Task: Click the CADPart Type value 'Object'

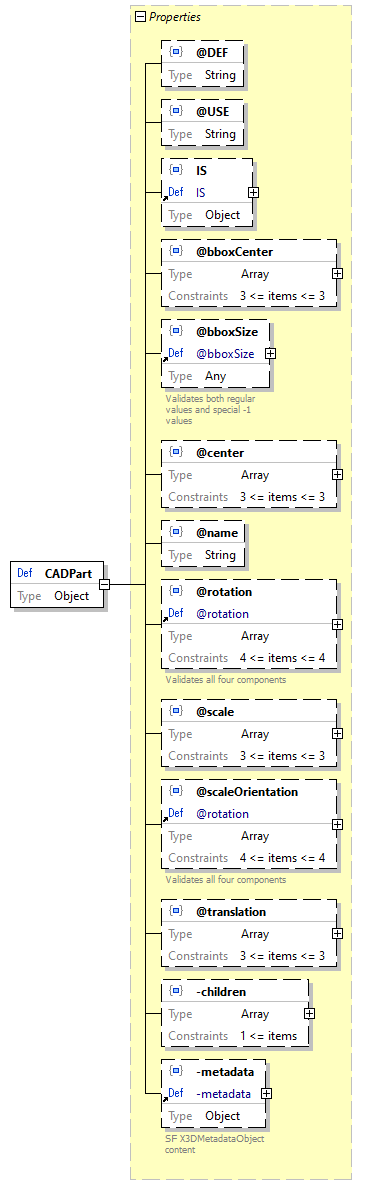Action: click(x=72, y=596)
